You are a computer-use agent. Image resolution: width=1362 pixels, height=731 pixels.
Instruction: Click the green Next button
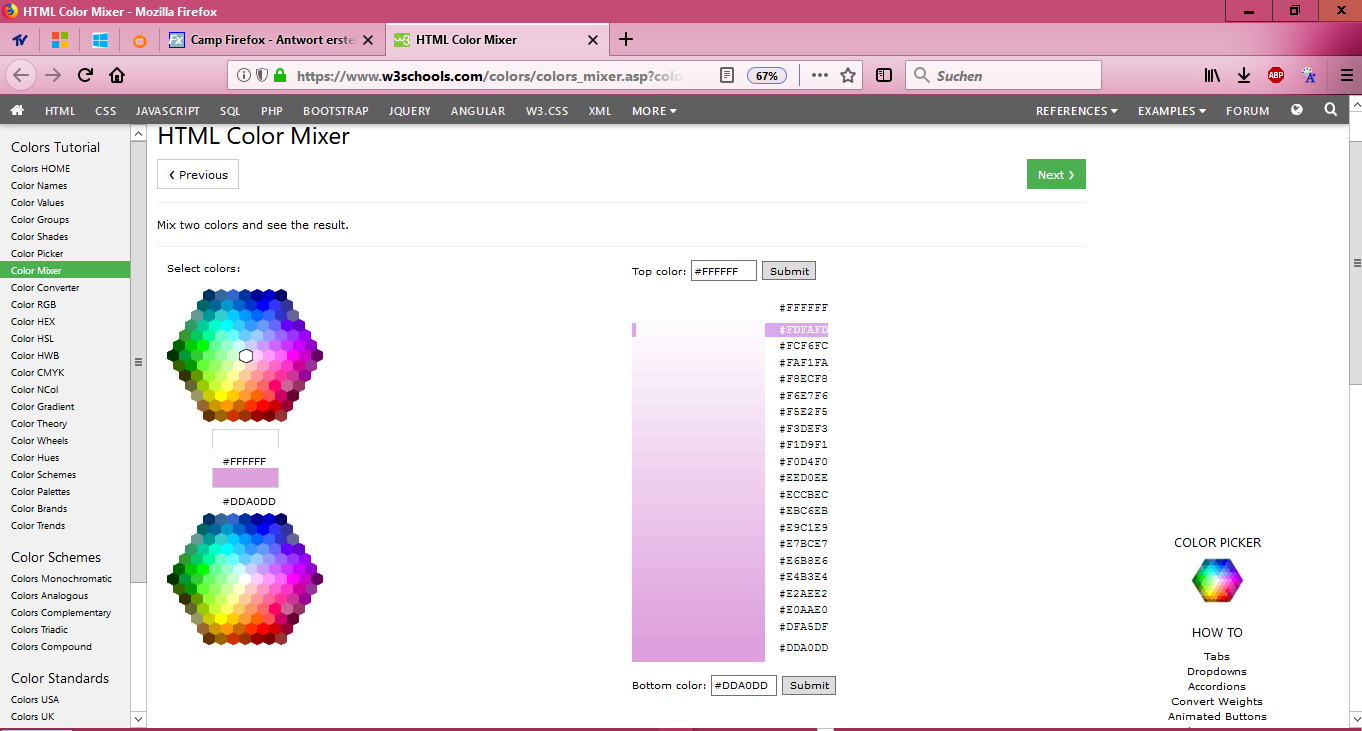1055,175
